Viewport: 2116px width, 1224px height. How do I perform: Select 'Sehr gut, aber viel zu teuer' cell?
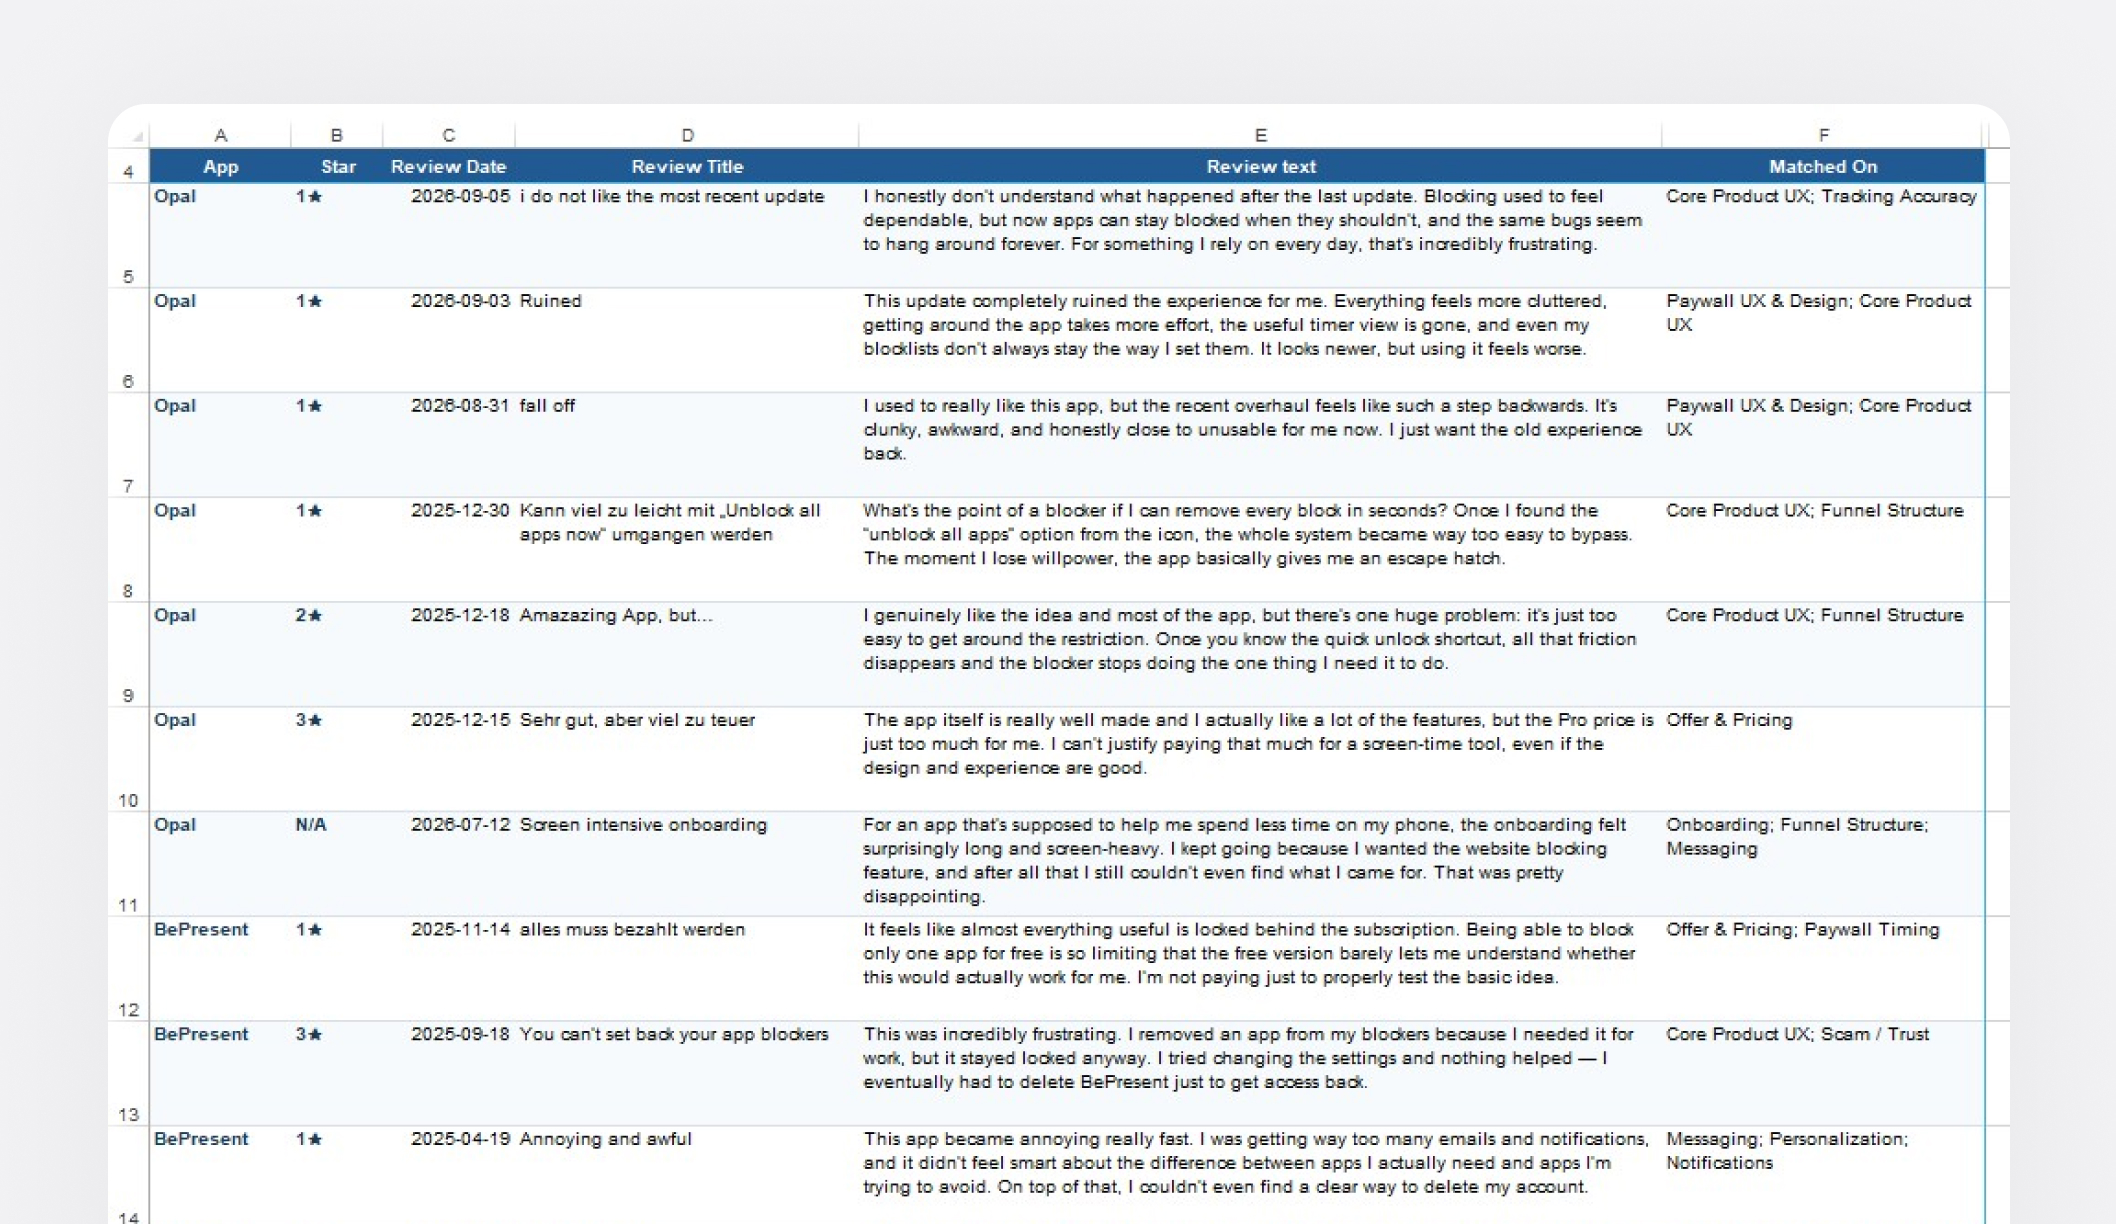687,759
